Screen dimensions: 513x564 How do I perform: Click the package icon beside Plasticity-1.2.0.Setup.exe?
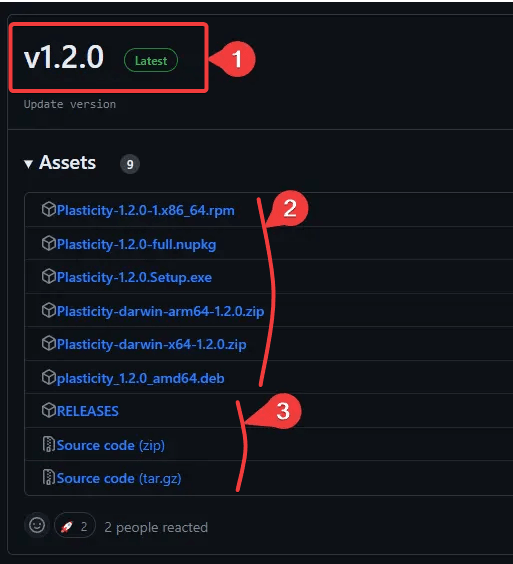click(x=49, y=277)
